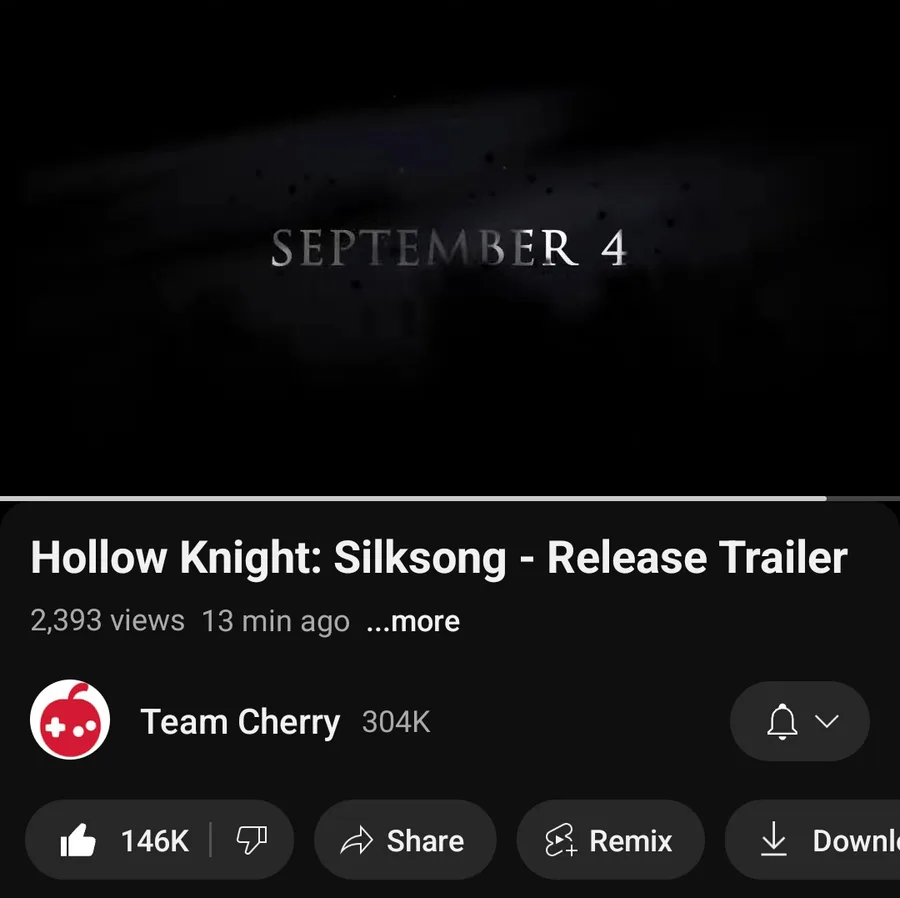Click the Share button label
The height and width of the screenshot is (898, 900).
[x=425, y=841]
